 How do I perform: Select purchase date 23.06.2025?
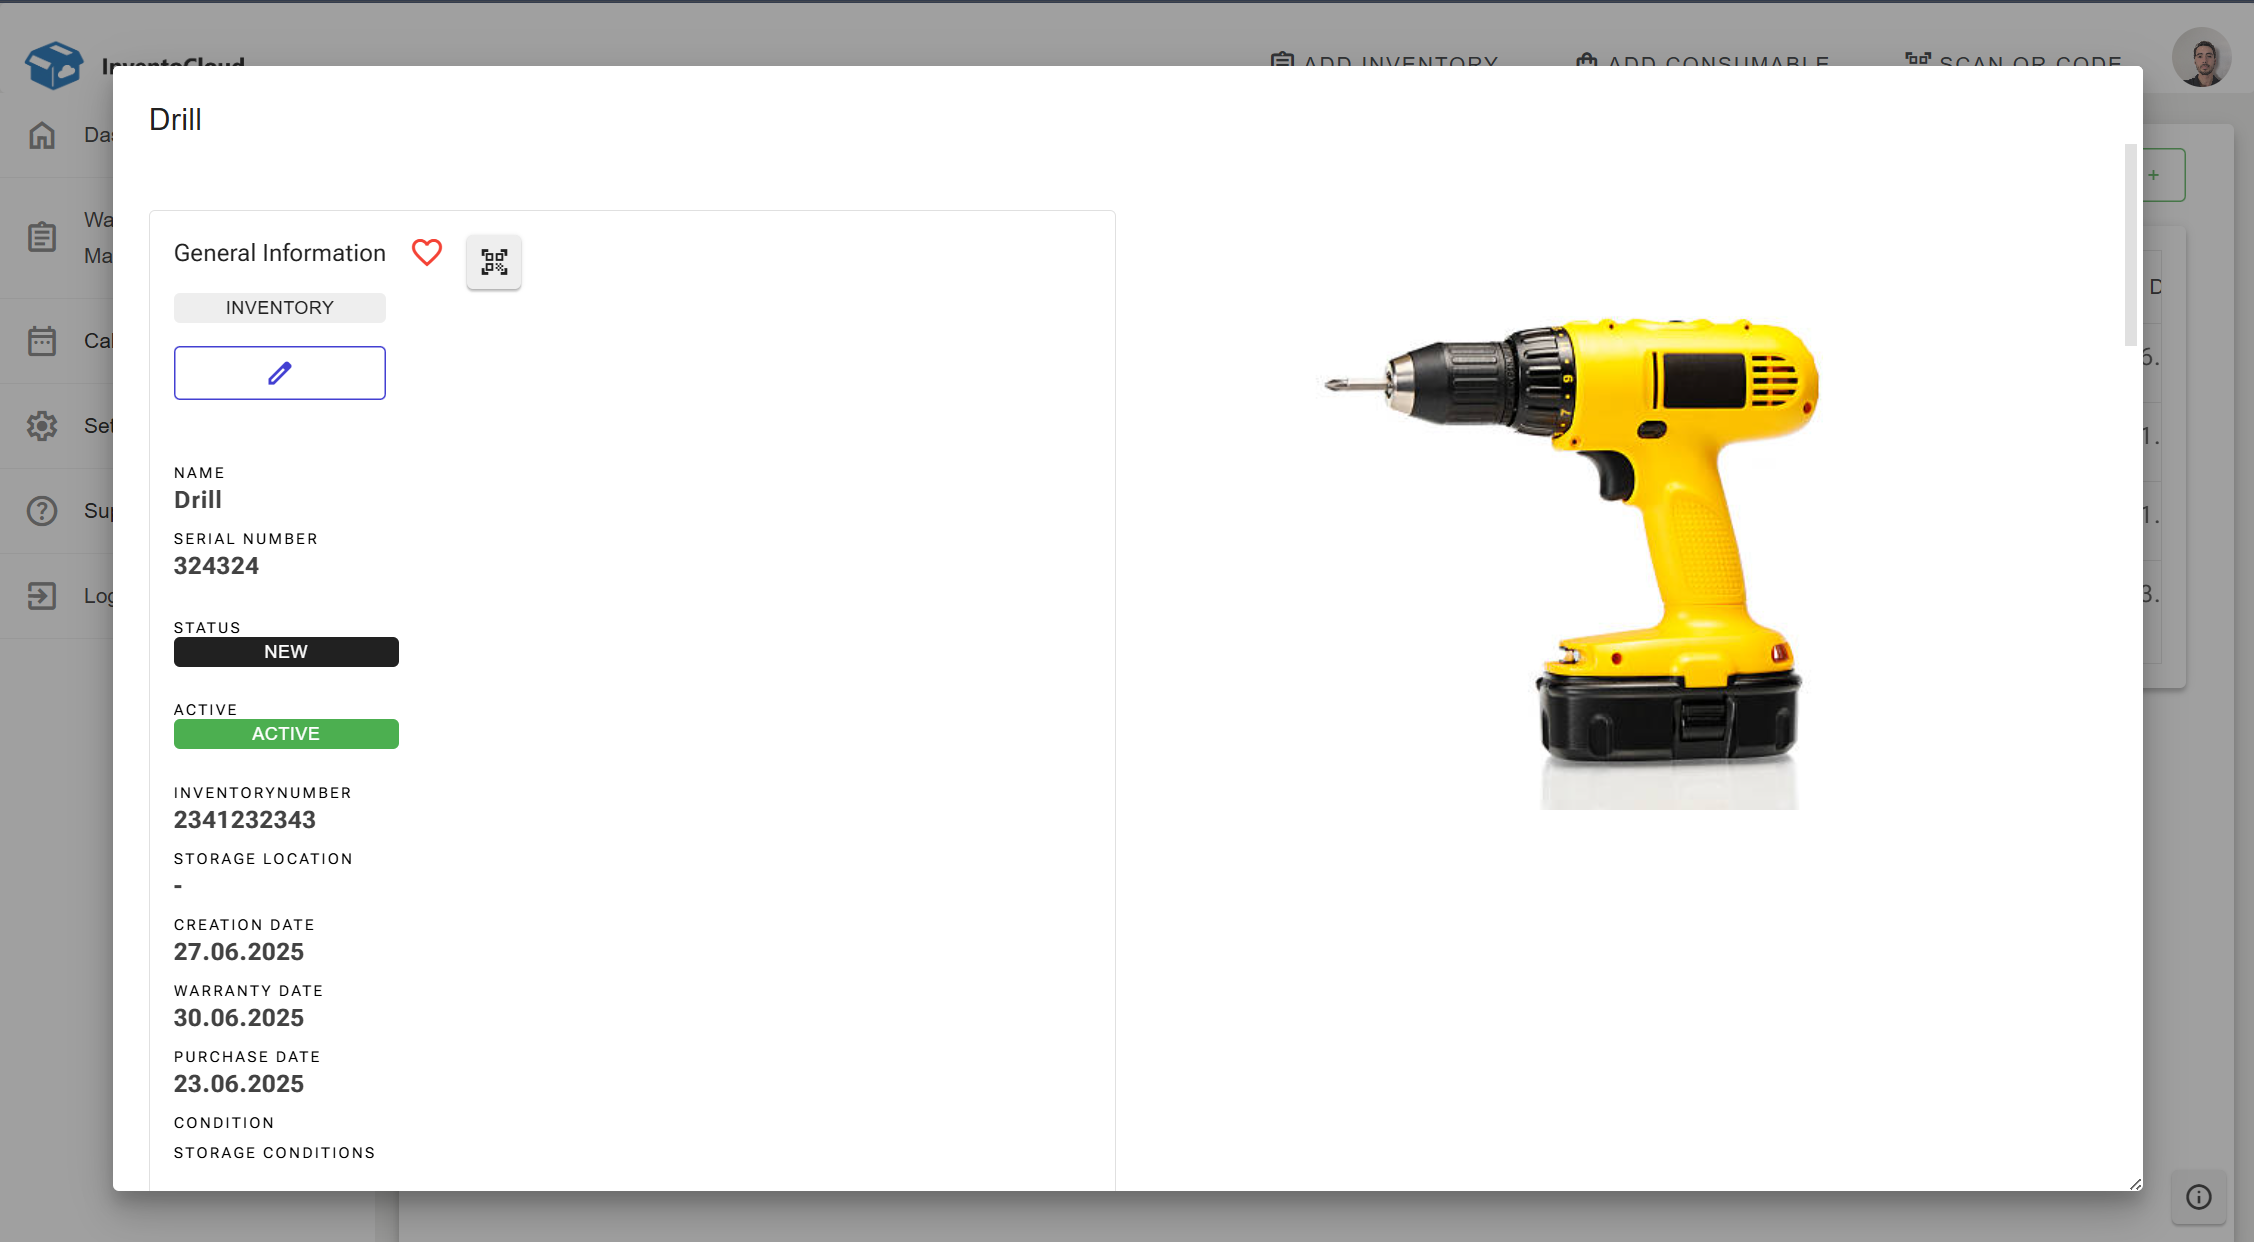(x=239, y=1084)
